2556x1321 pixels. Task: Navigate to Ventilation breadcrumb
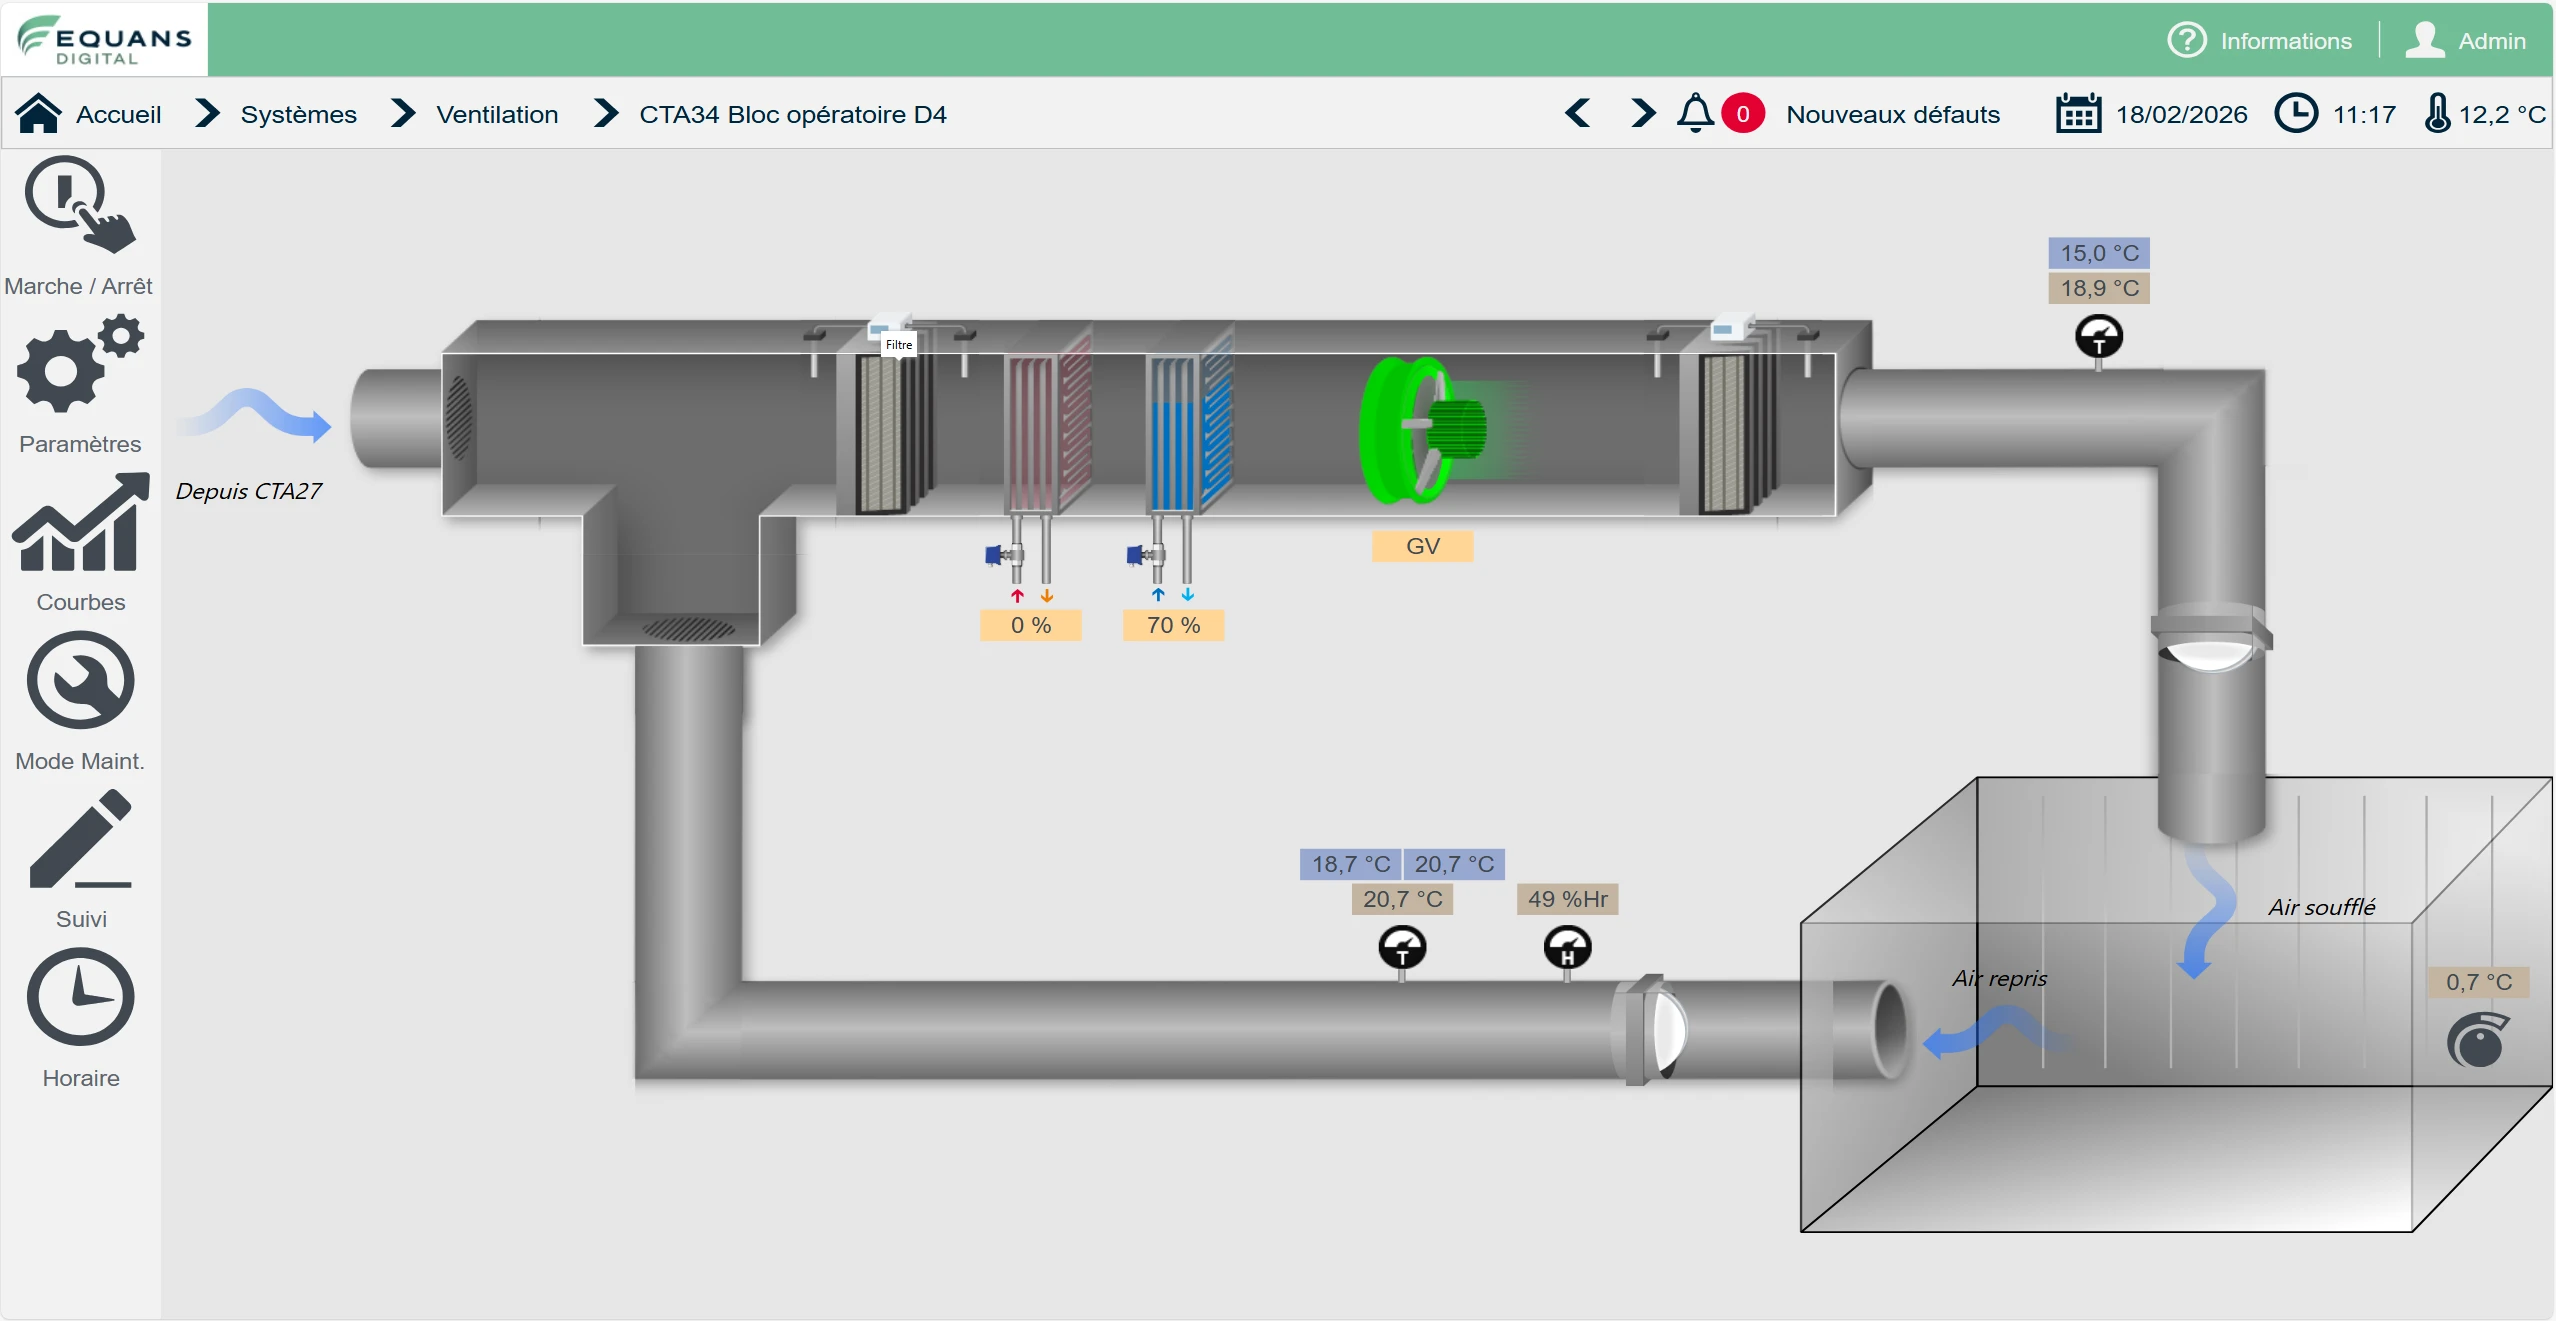tap(497, 114)
